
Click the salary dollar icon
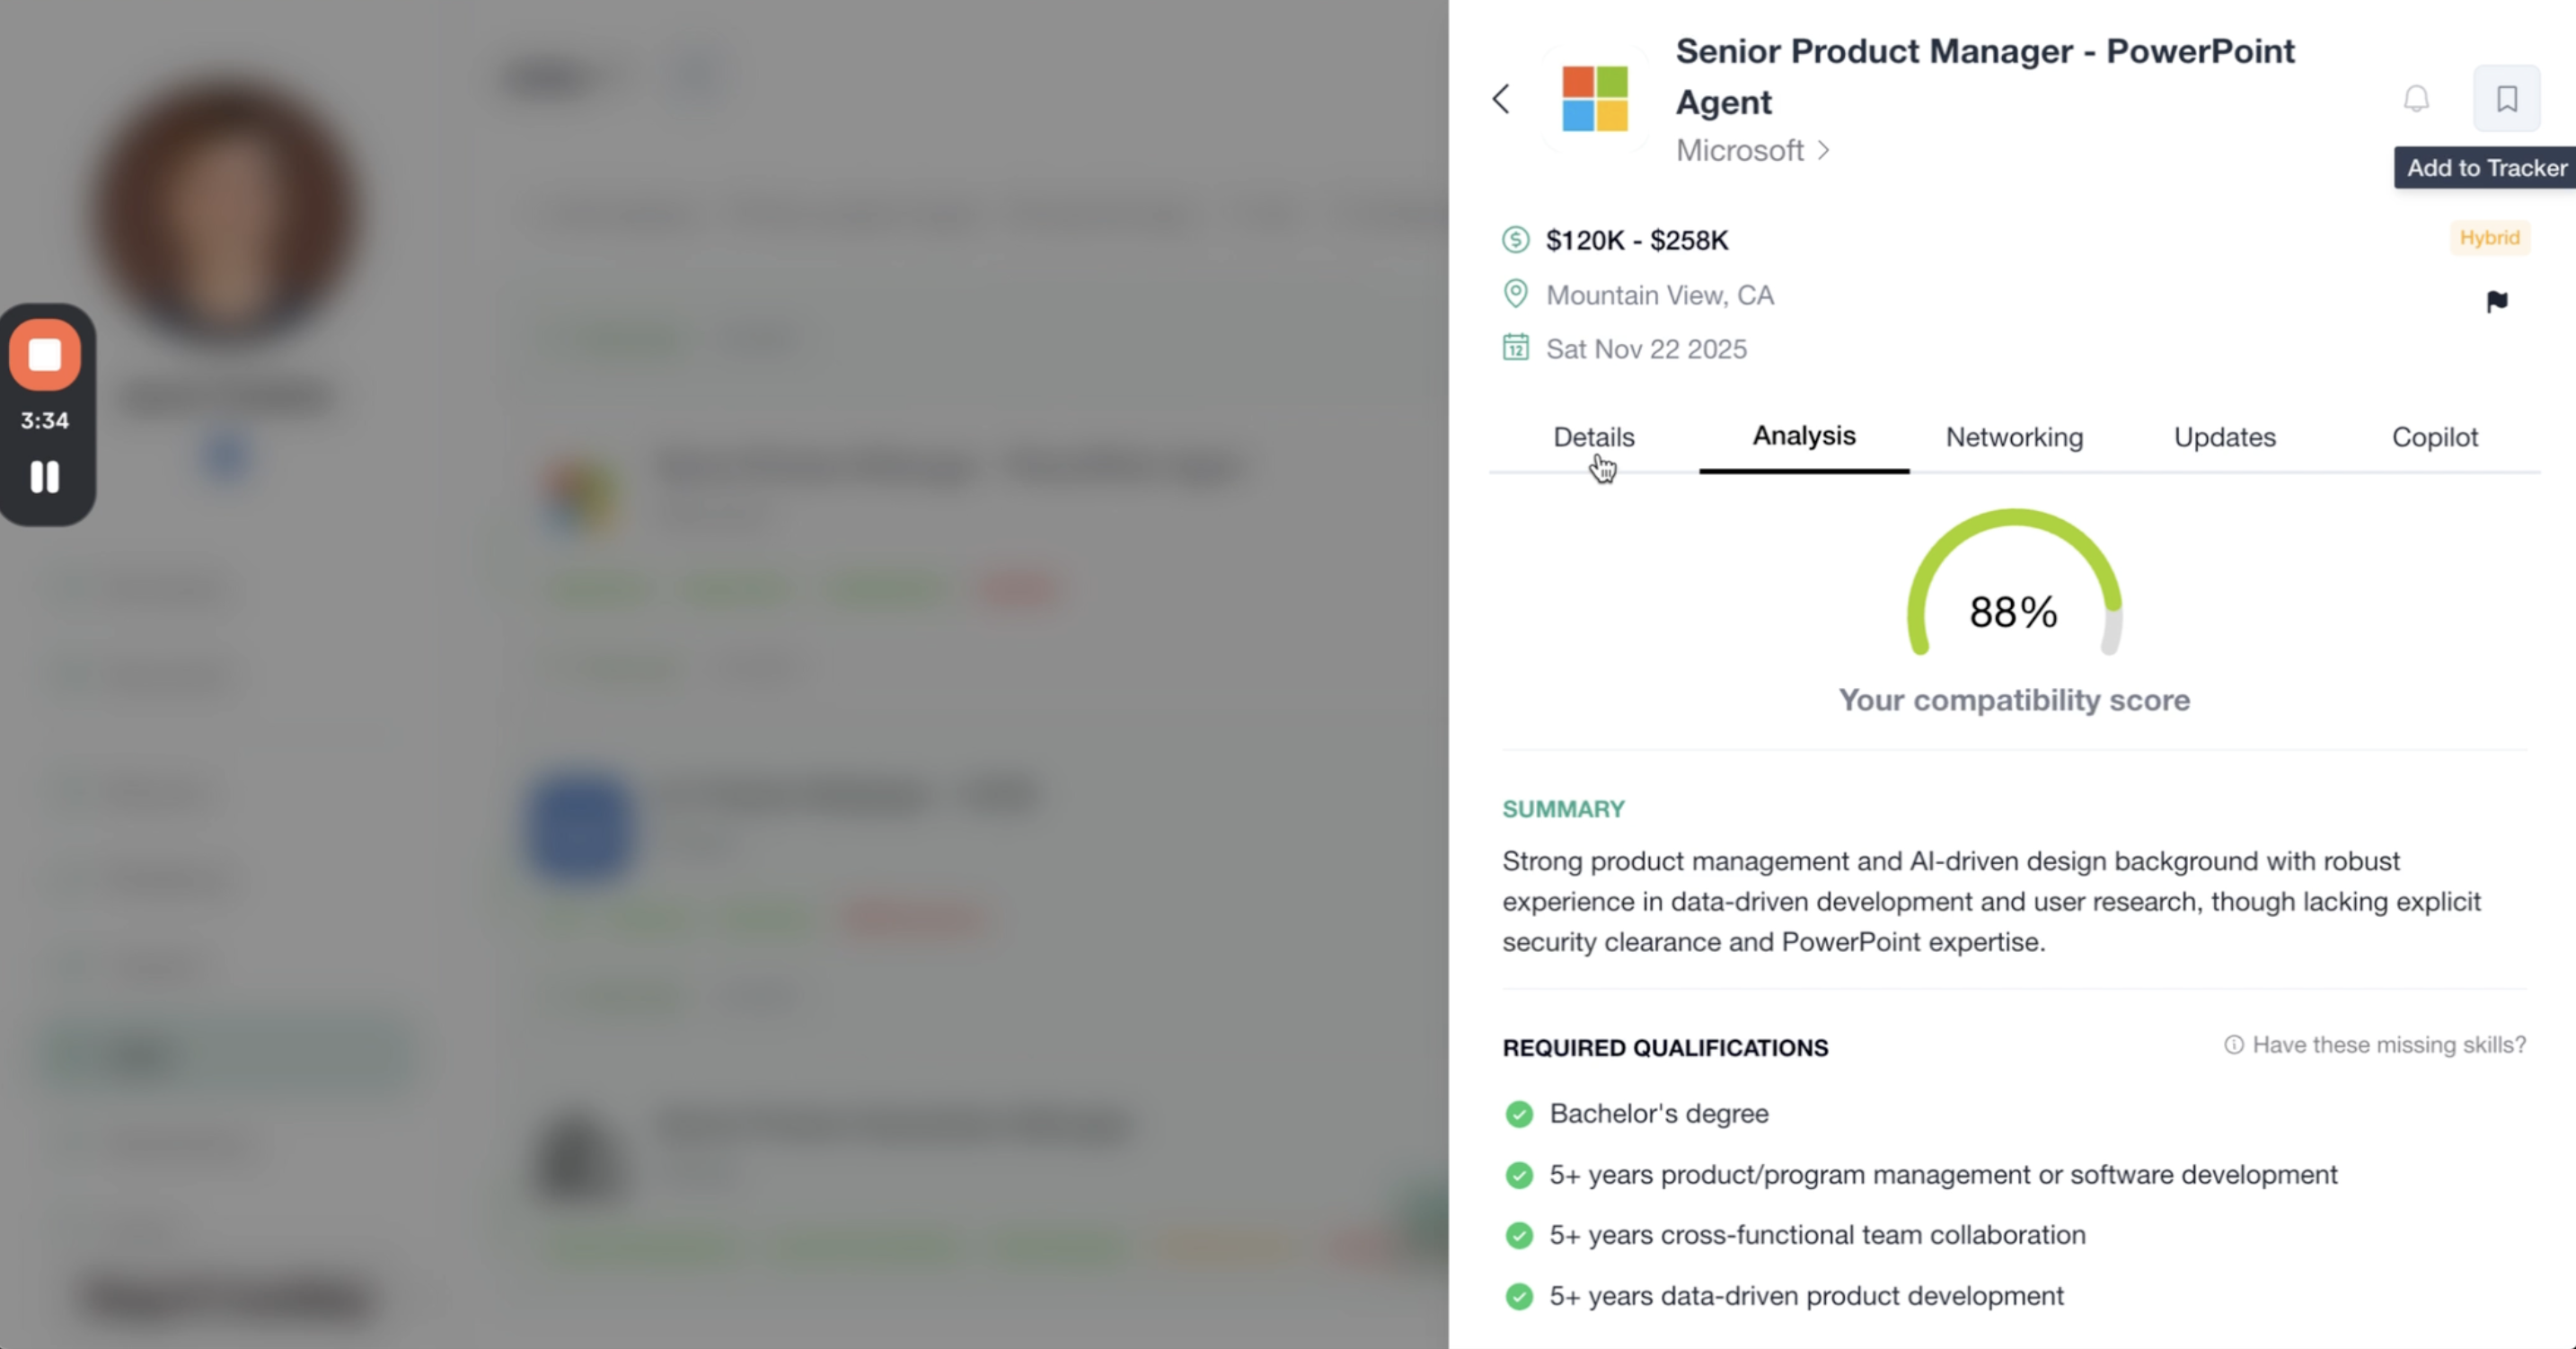[x=1515, y=240]
